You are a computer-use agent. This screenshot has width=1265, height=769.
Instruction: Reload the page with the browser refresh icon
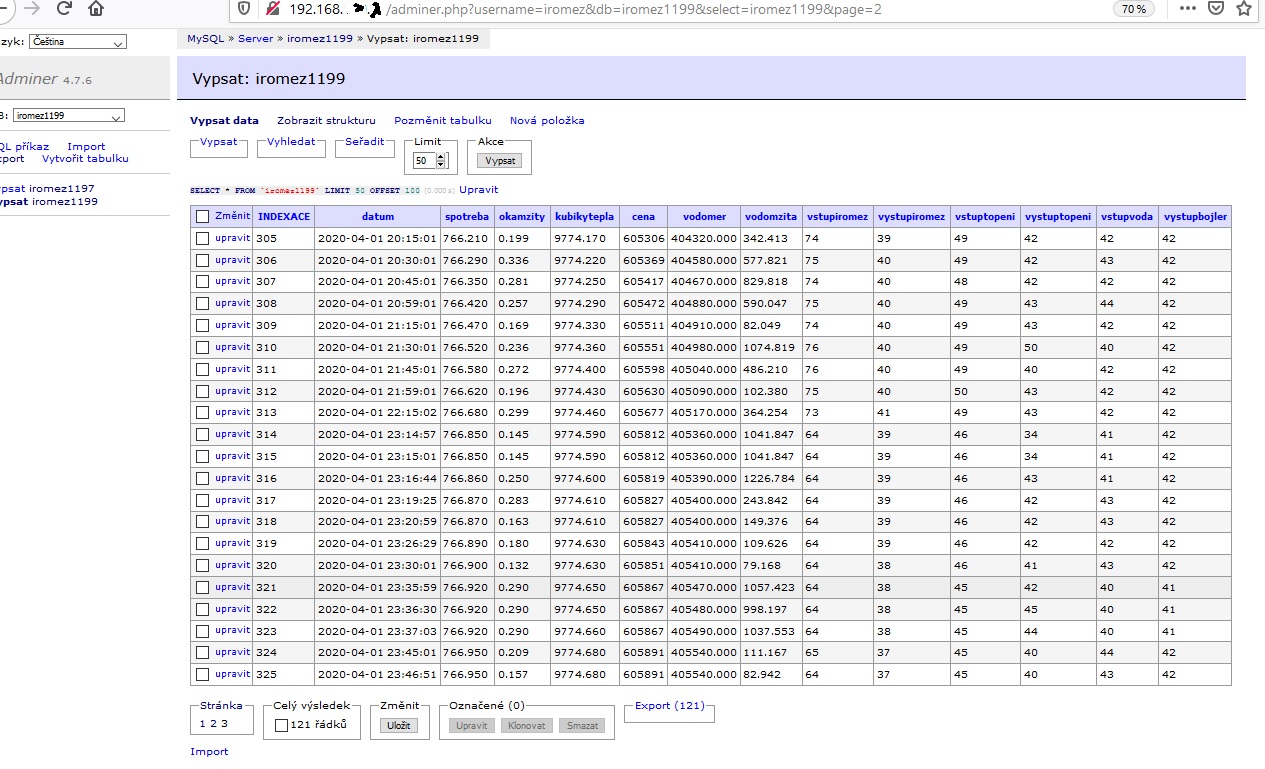point(64,9)
